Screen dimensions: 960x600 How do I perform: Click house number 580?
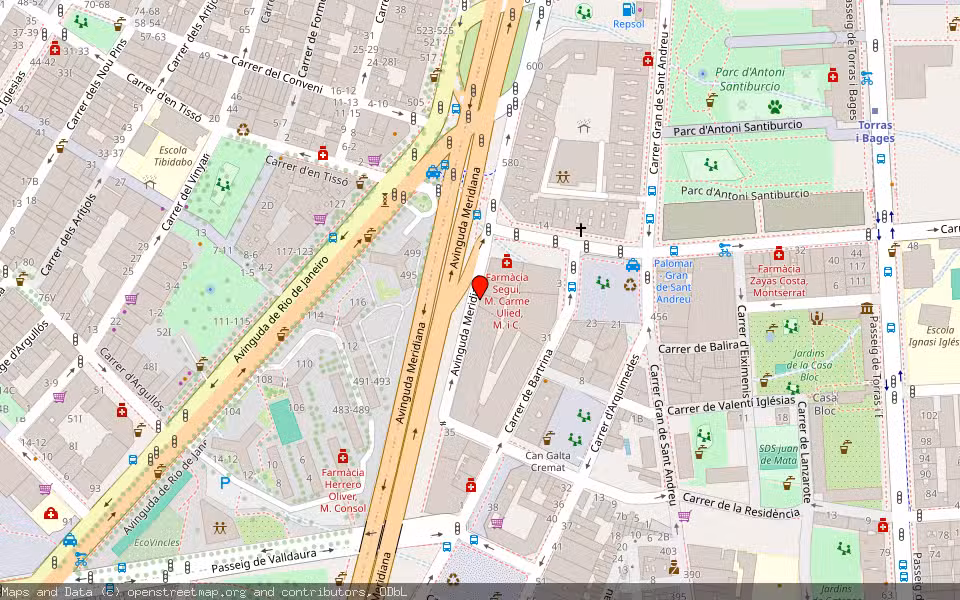pos(511,163)
